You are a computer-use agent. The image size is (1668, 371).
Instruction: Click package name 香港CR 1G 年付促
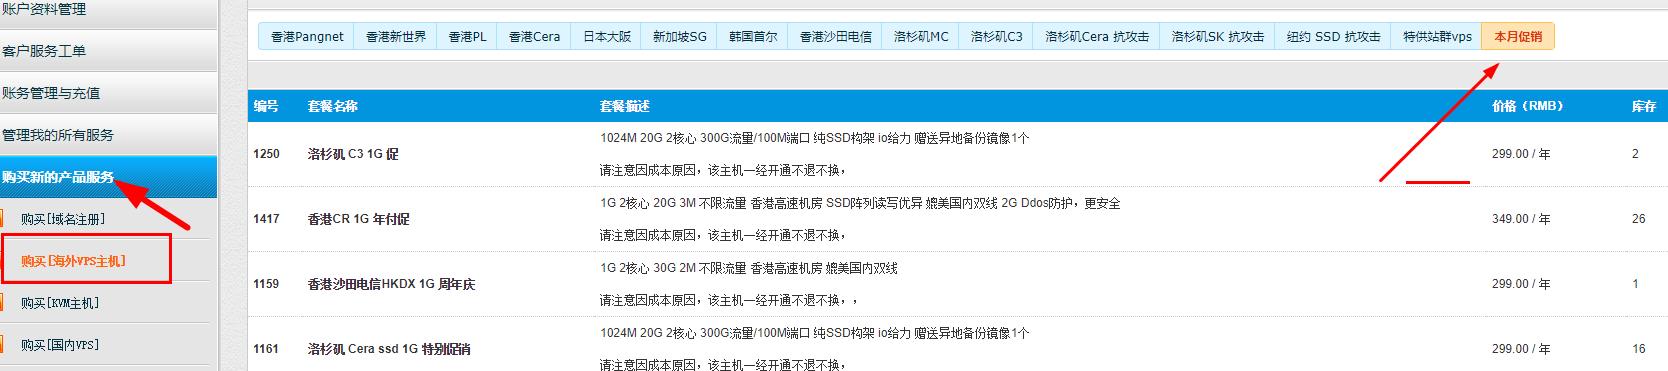(359, 219)
